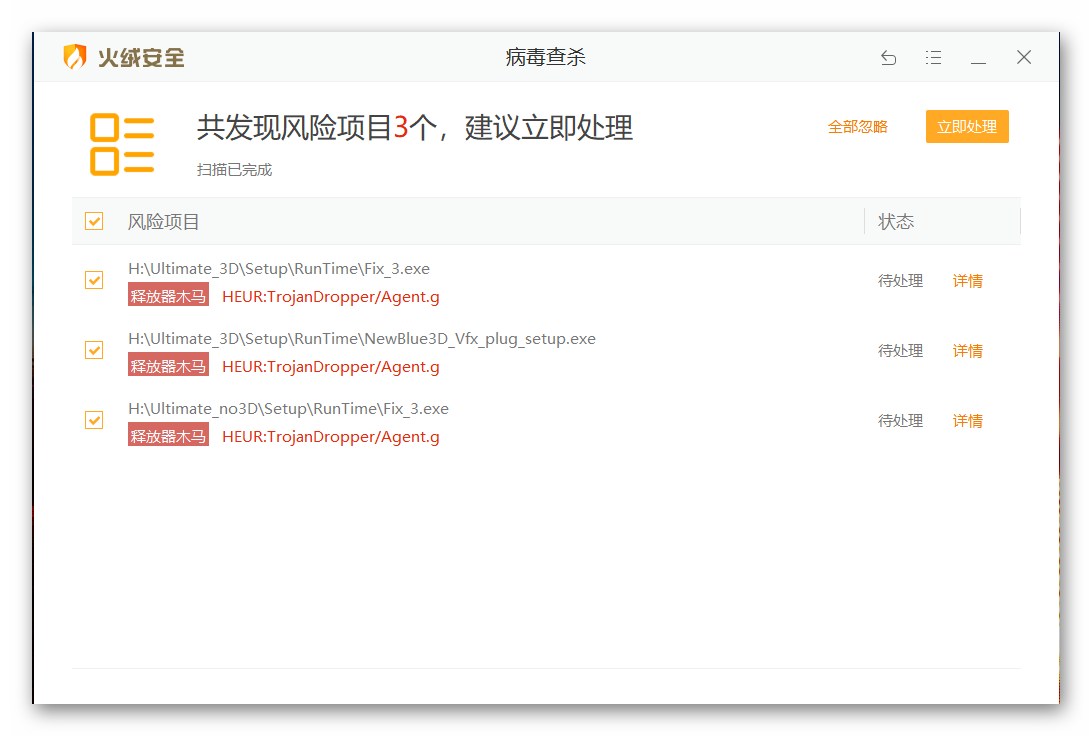Image resolution: width=1092 pixels, height=736 pixels.
Task: Click the 火绒安全 brand name
Action: [x=141, y=57]
